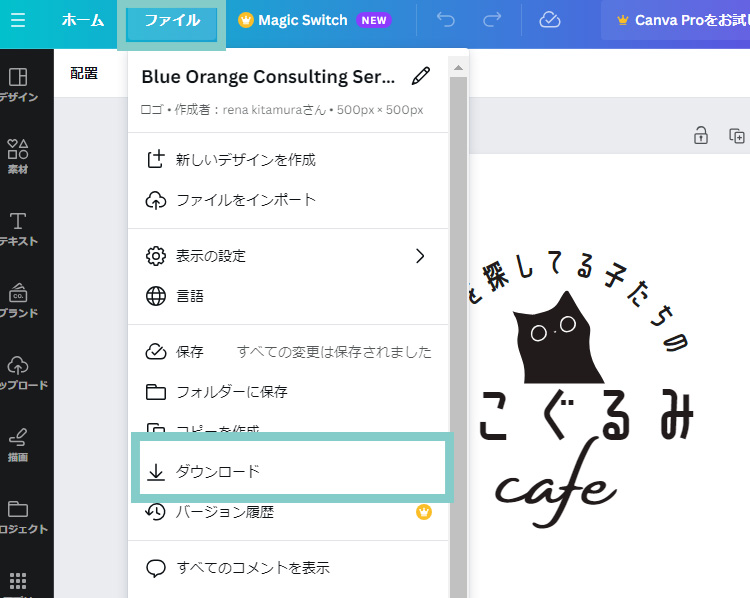Click the crown icon in Canva Pro button
750x598 pixels.
(623, 20)
